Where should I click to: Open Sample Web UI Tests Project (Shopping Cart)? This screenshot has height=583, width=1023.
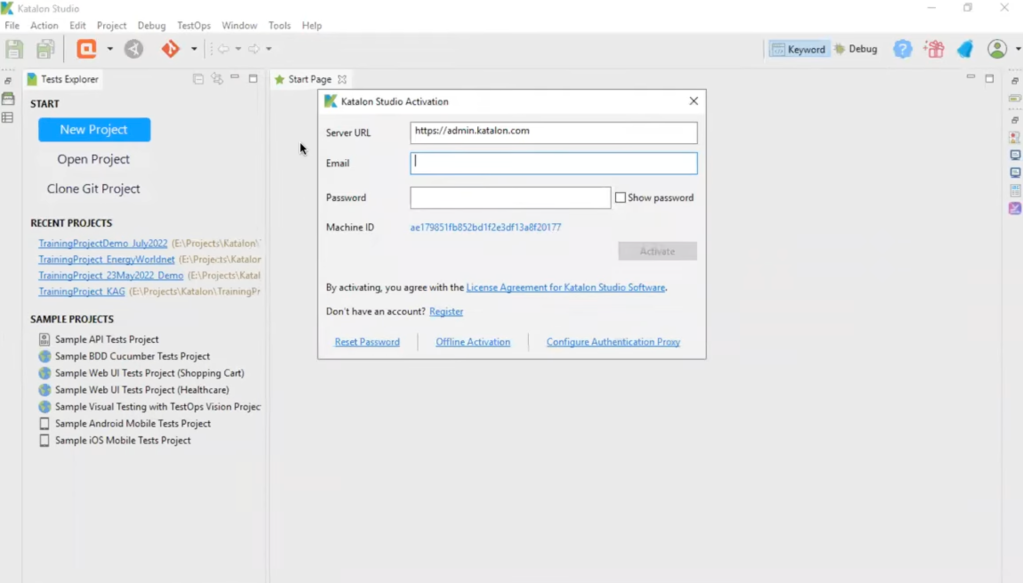pos(149,373)
